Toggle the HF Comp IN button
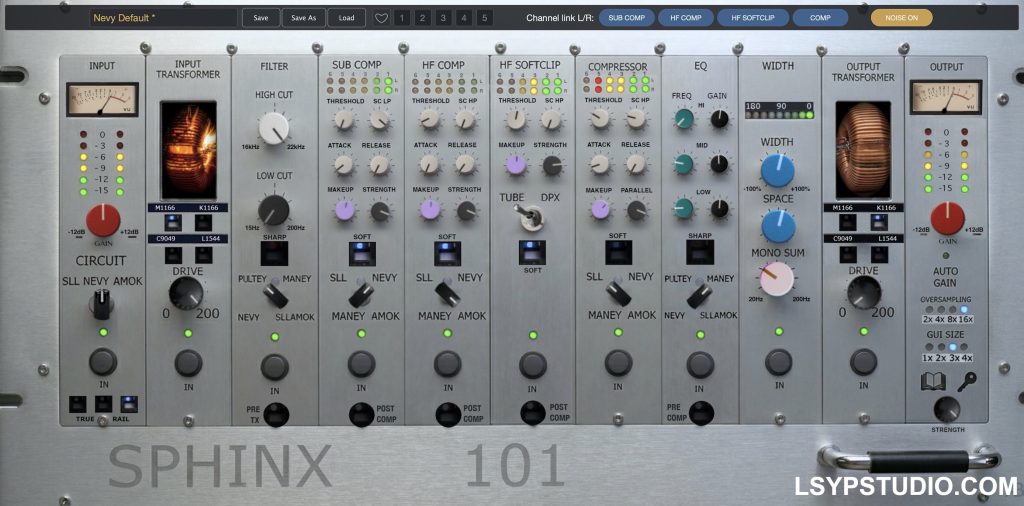This screenshot has width=1024, height=506. pos(447,364)
